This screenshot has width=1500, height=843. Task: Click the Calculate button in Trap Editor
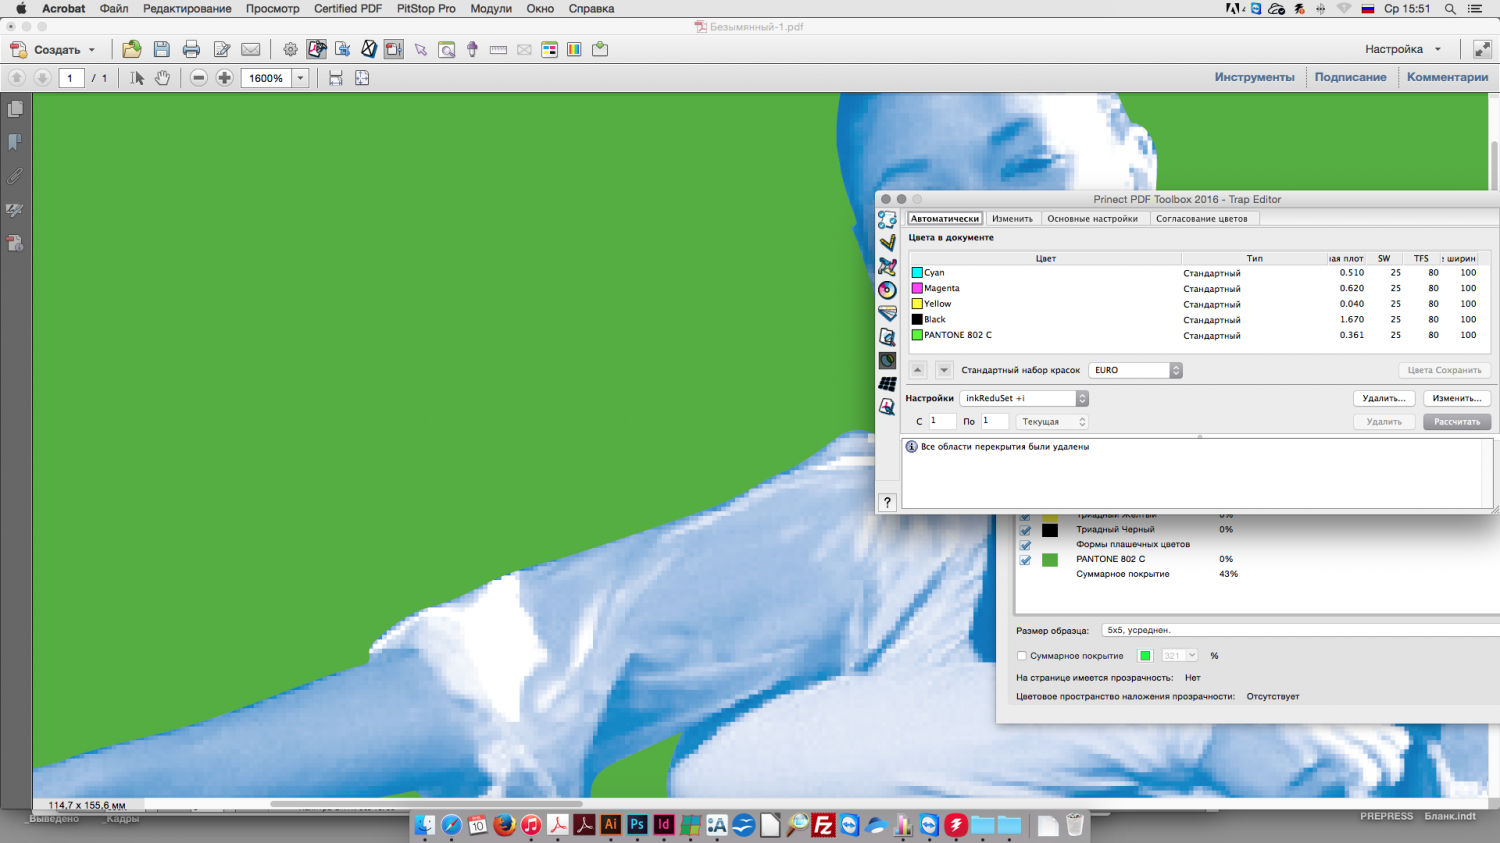(1457, 422)
